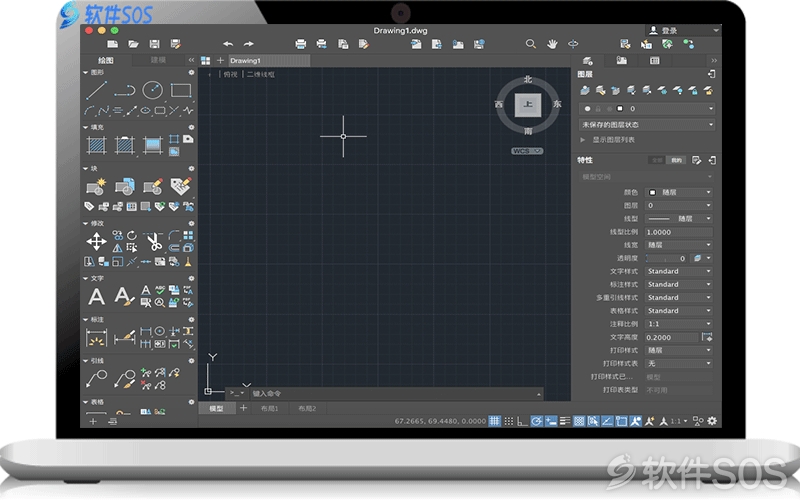Toggle polar tracking in status bar
The width and height of the screenshot is (800, 500).
[536, 421]
